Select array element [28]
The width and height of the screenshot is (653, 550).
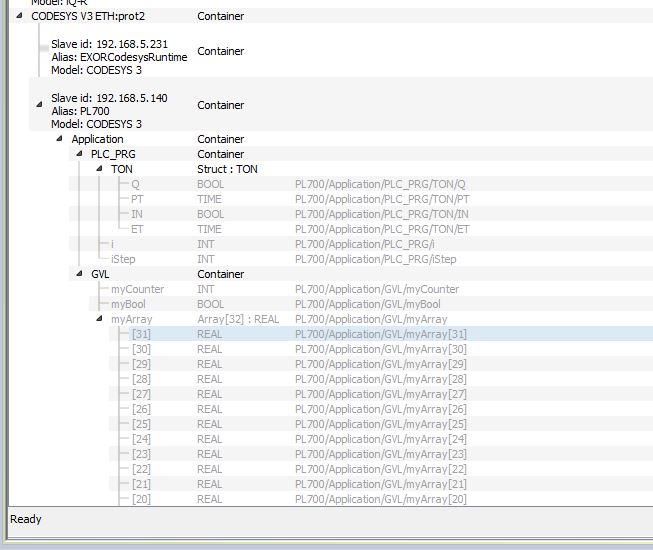tap(141, 379)
